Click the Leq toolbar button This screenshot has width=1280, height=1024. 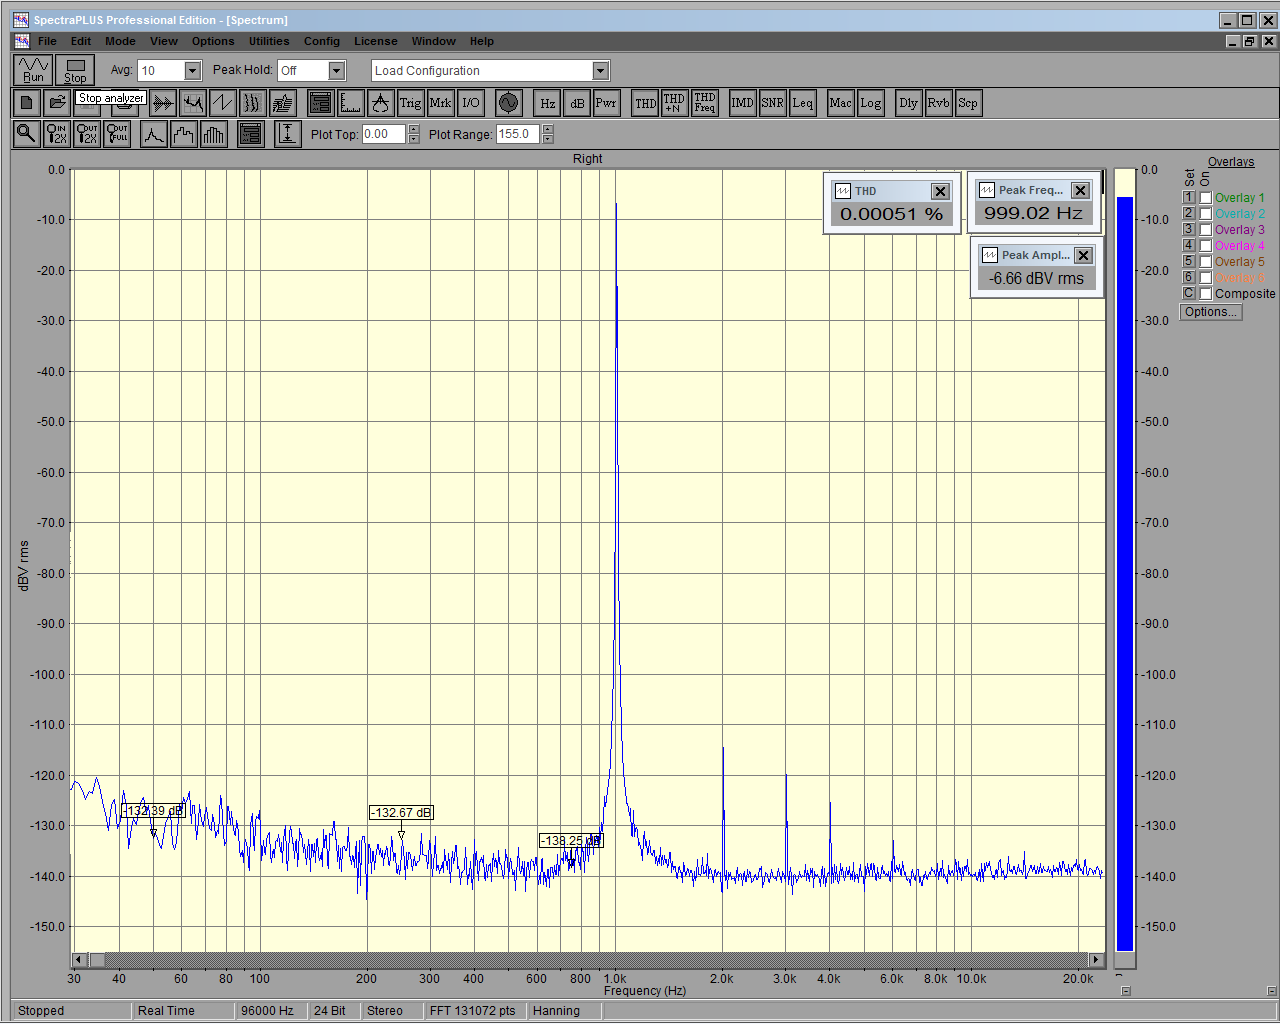(803, 102)
